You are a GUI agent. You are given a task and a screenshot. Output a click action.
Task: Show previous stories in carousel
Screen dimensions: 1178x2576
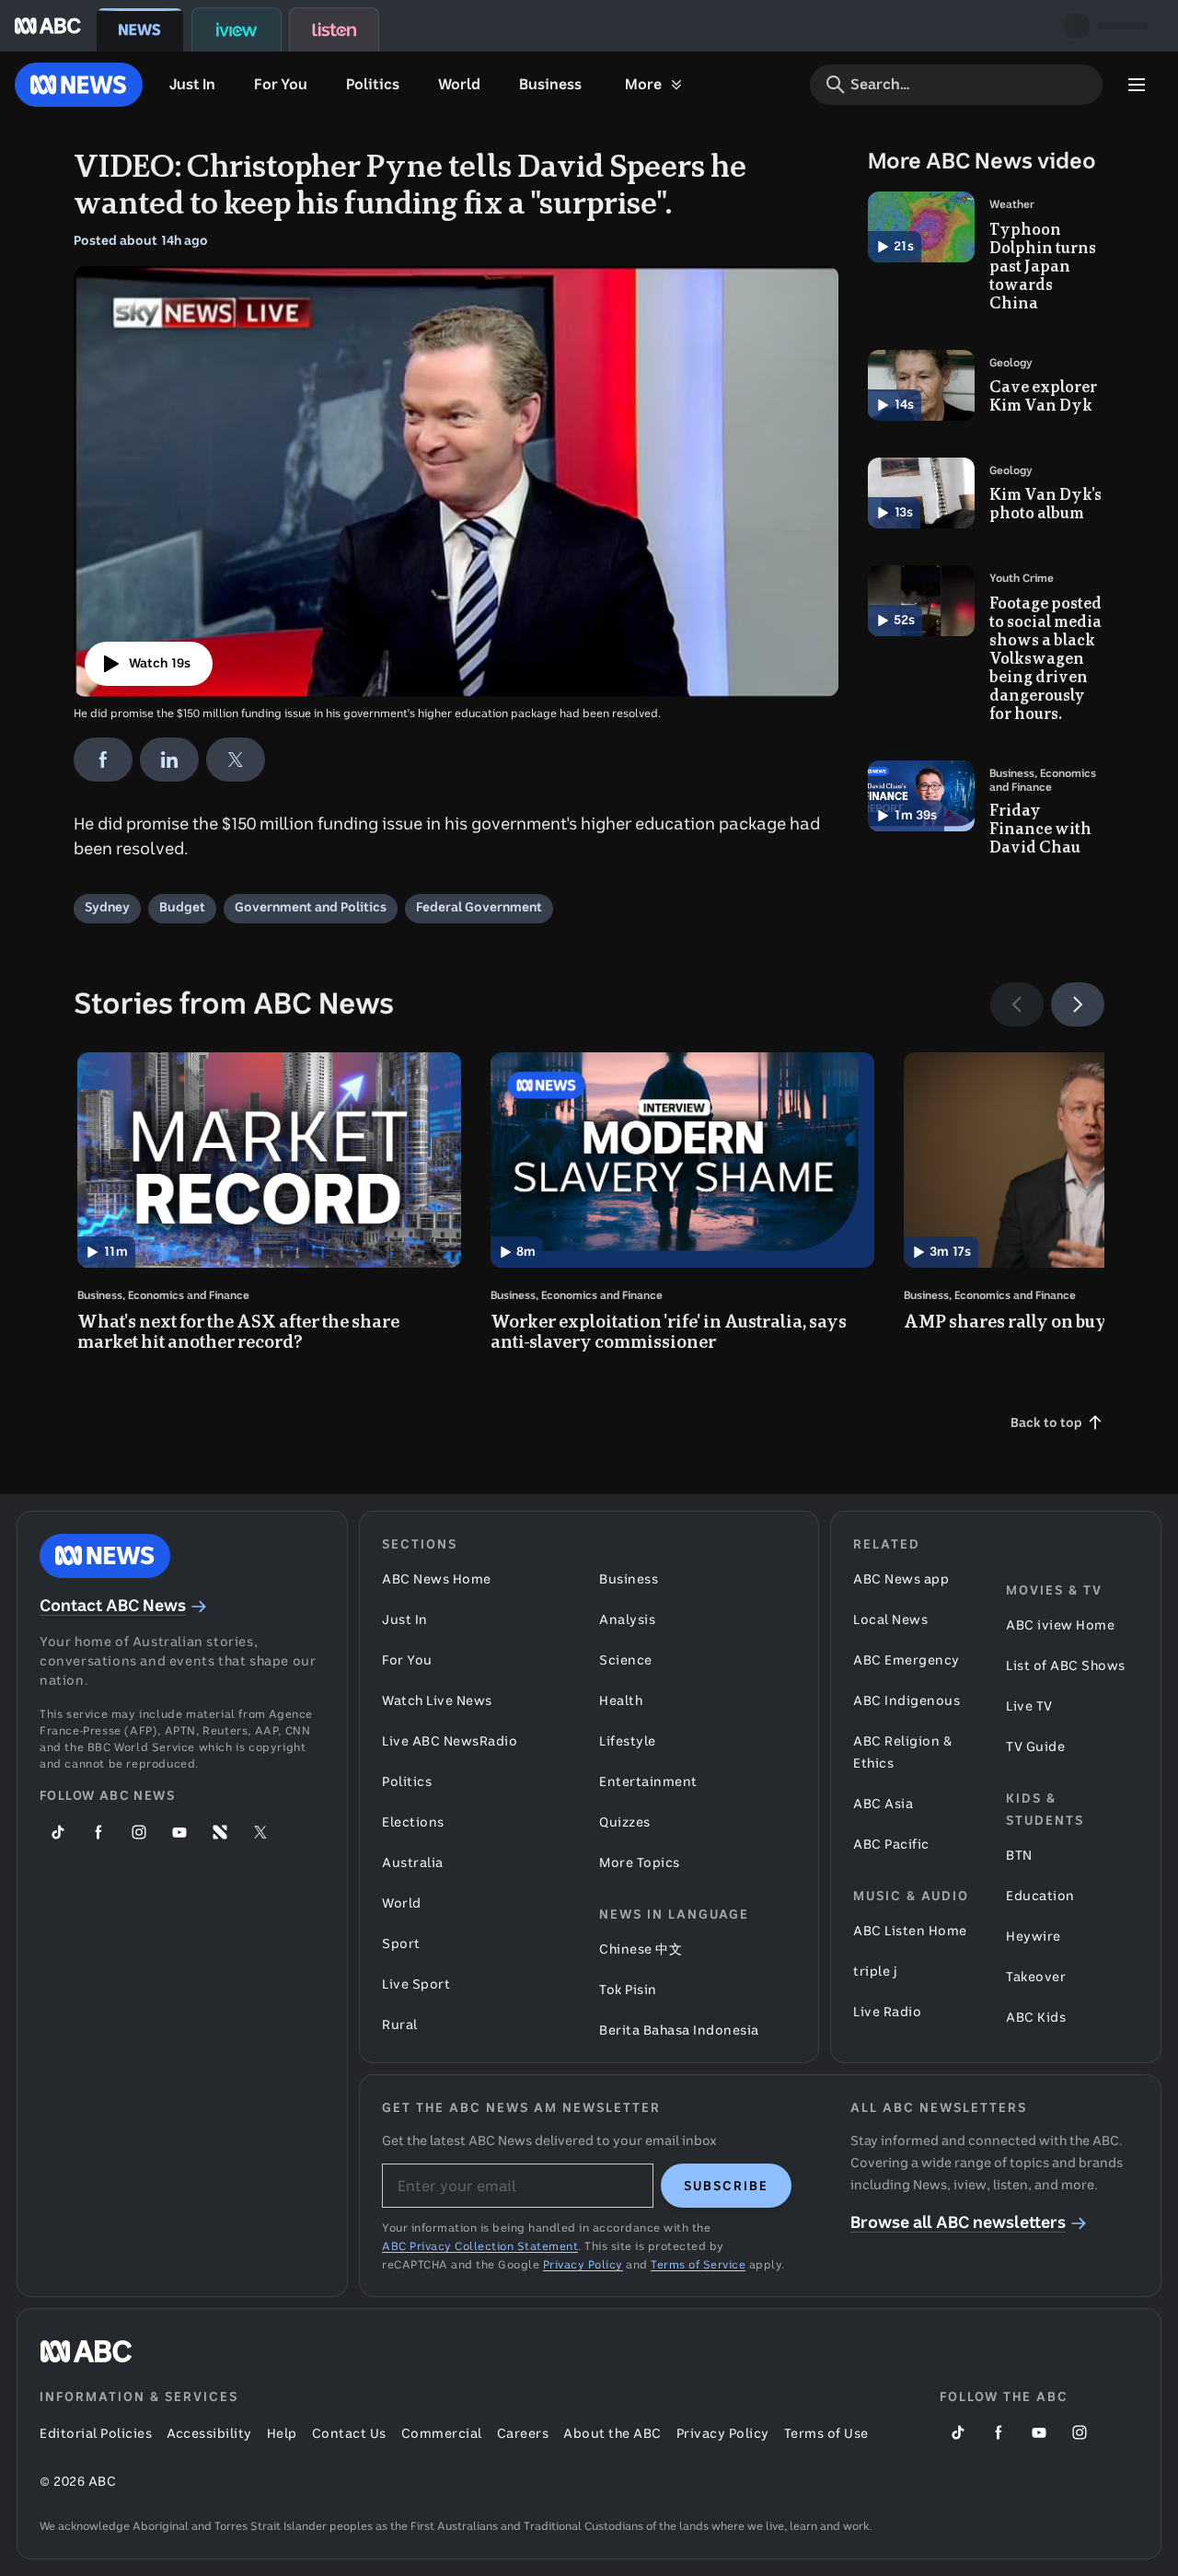1016,1004
